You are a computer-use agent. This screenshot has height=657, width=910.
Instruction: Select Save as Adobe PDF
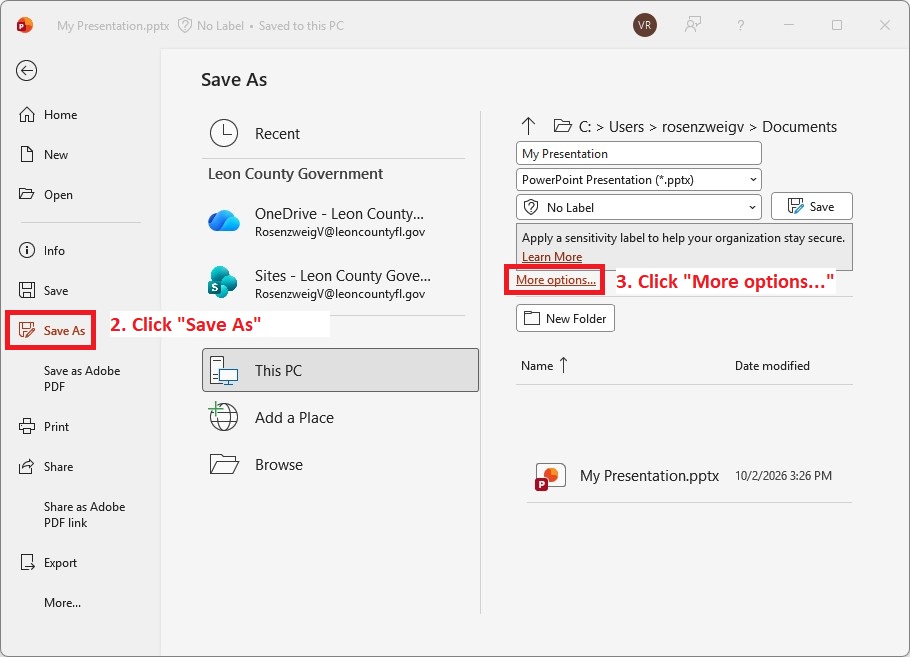82,379
